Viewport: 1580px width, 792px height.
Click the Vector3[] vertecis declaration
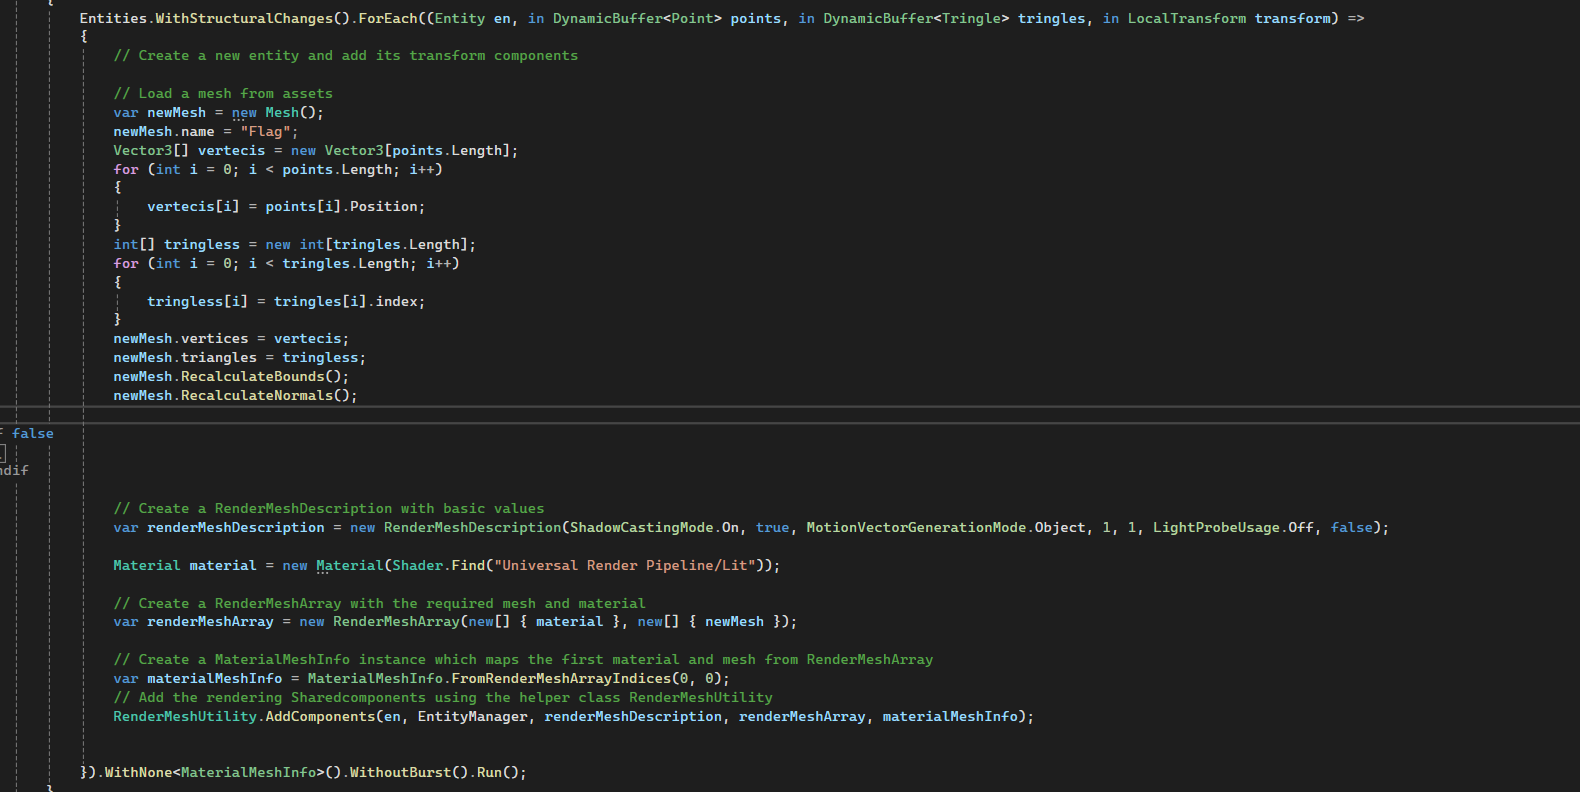click(189, 151)
